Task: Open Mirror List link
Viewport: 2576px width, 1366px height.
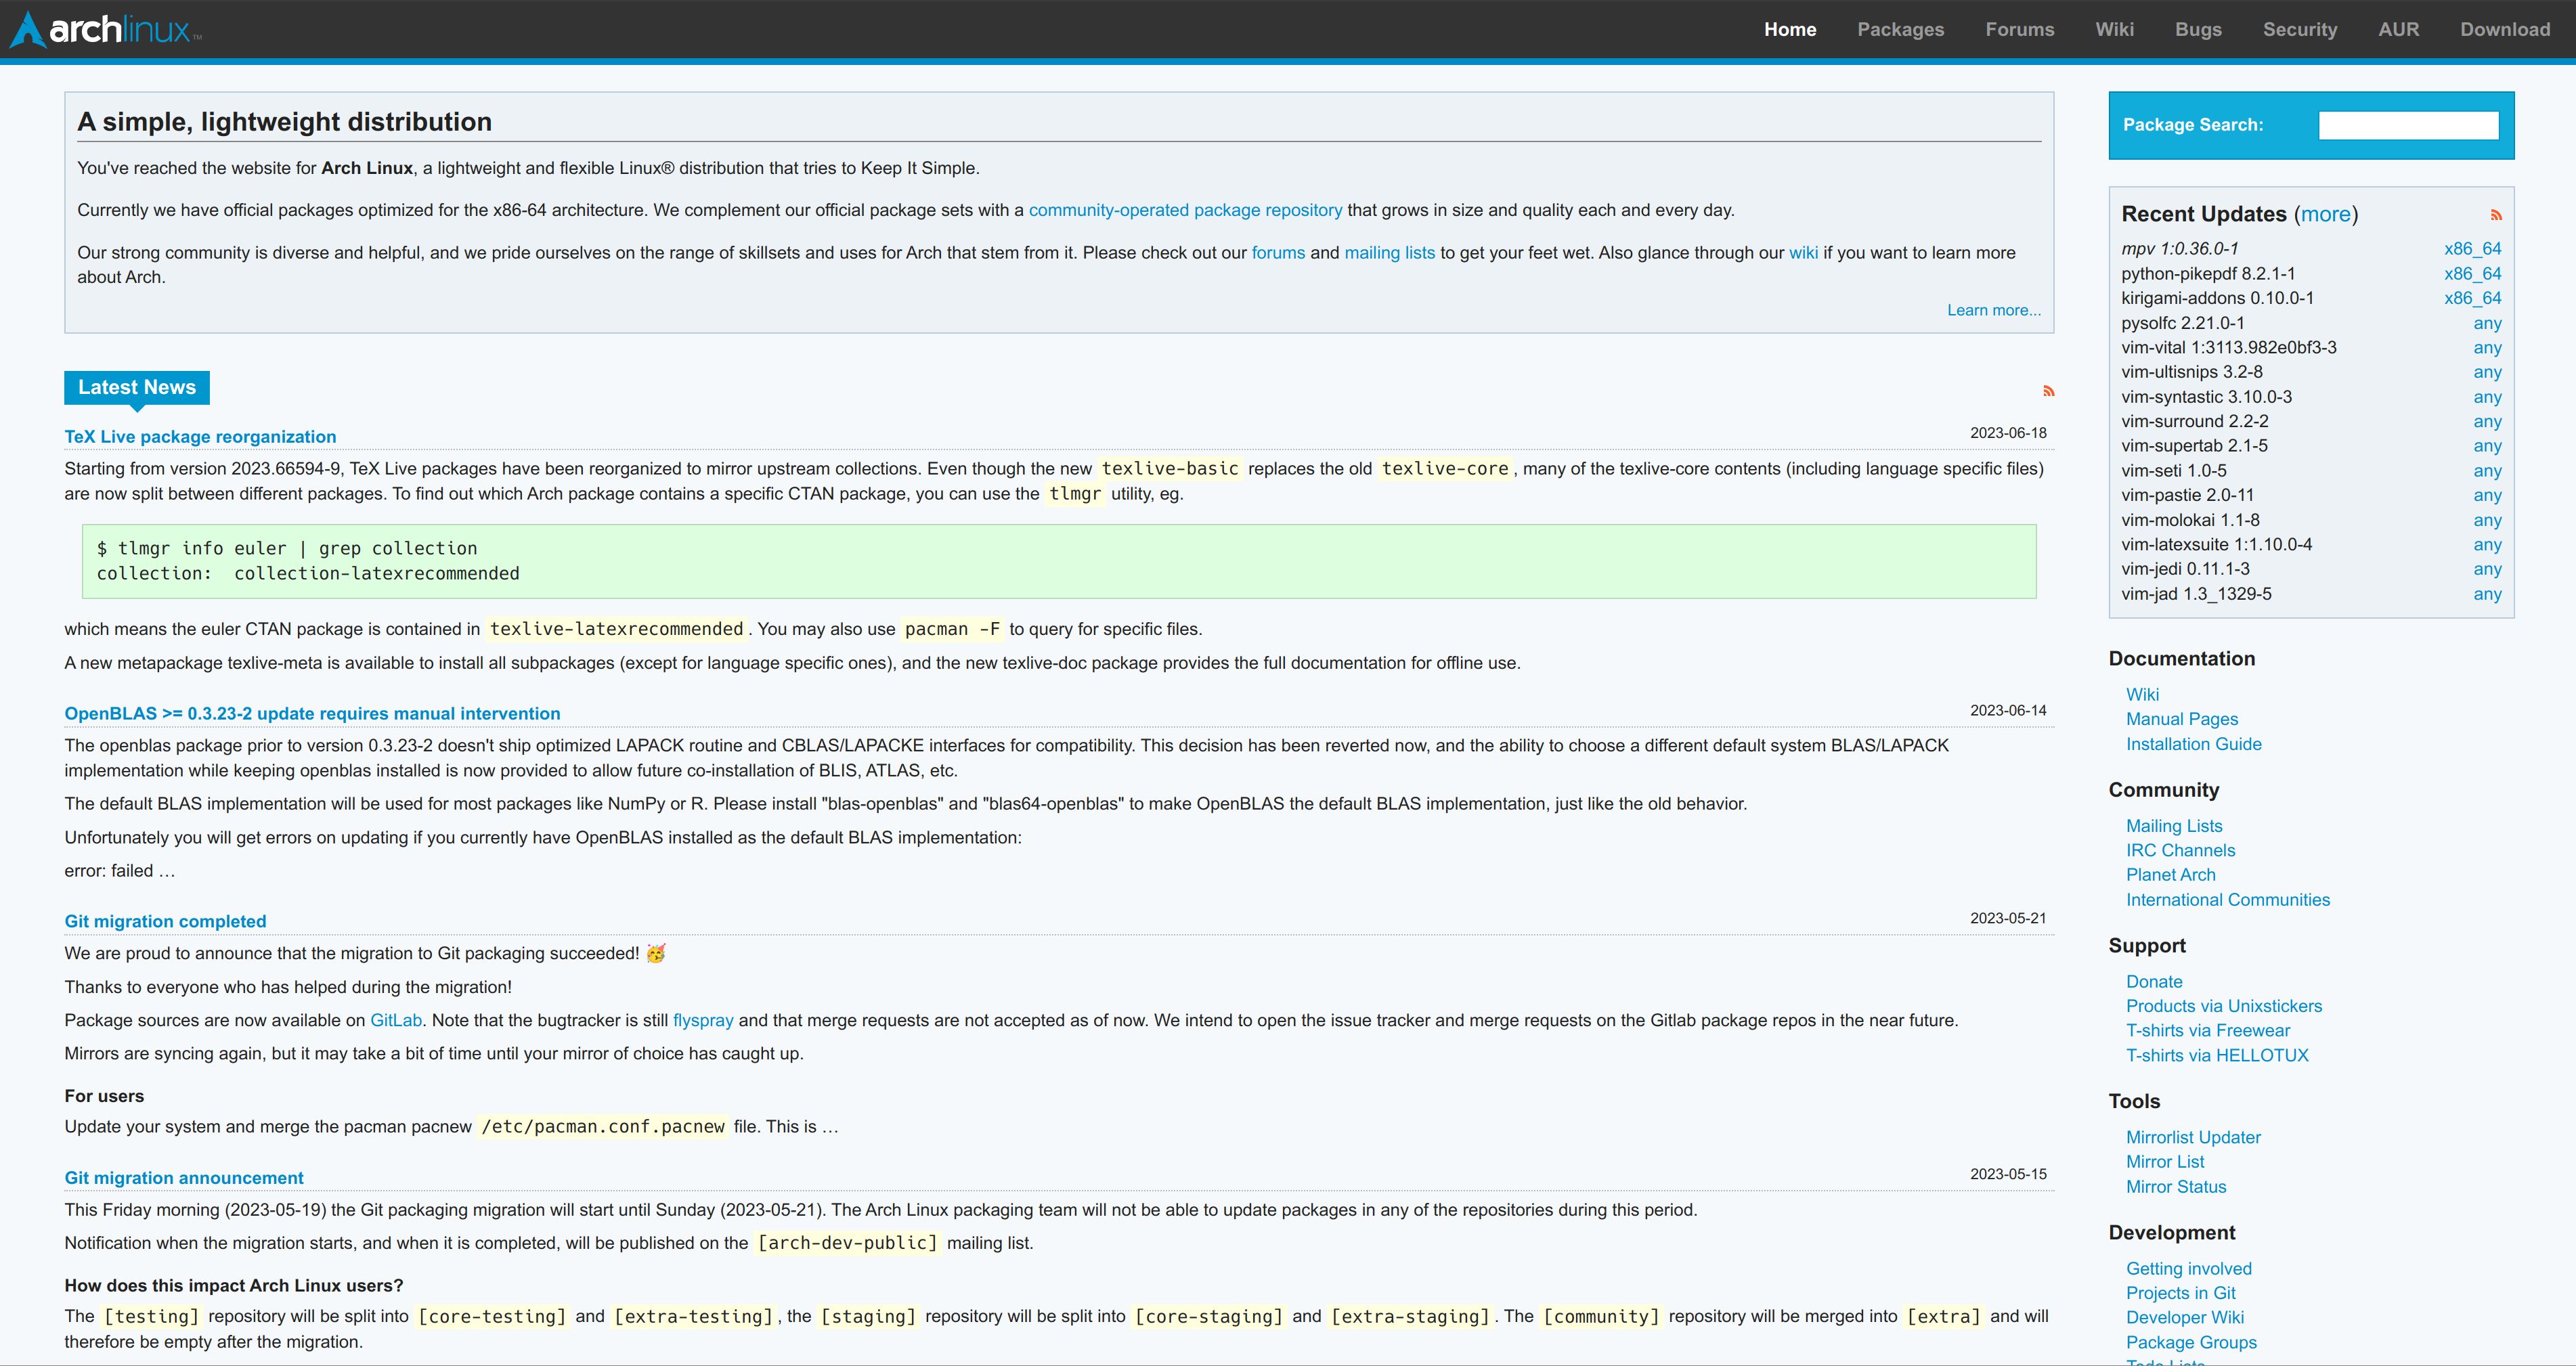Action: coord(2165,1162)
